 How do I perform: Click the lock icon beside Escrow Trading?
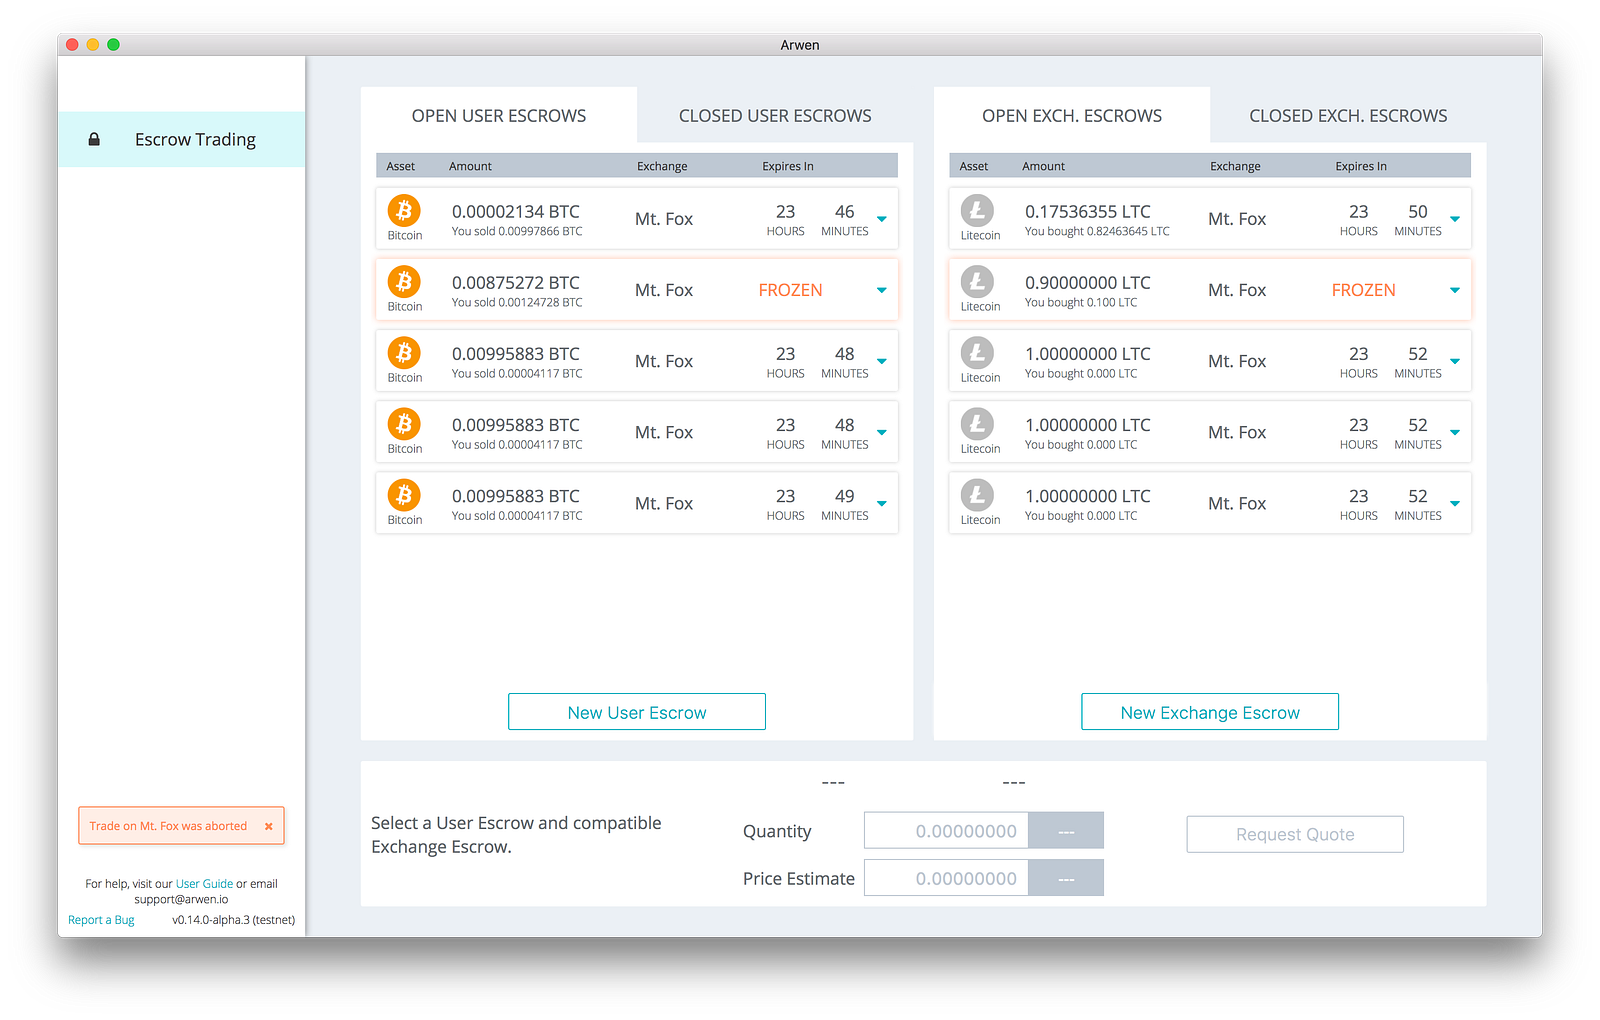point(94,140)
